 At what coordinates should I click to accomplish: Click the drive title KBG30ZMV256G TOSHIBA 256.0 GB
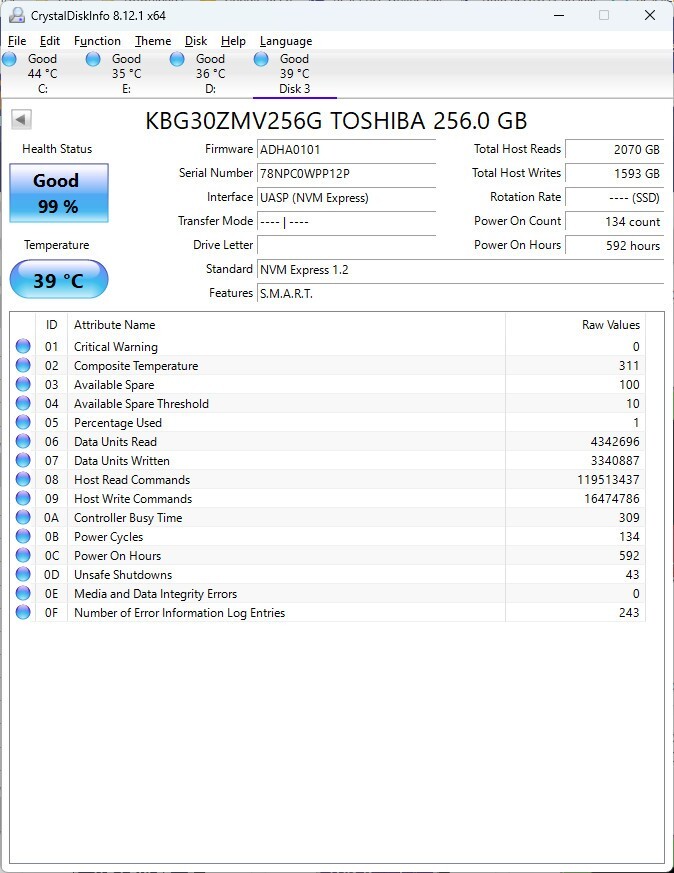(336, 121)
